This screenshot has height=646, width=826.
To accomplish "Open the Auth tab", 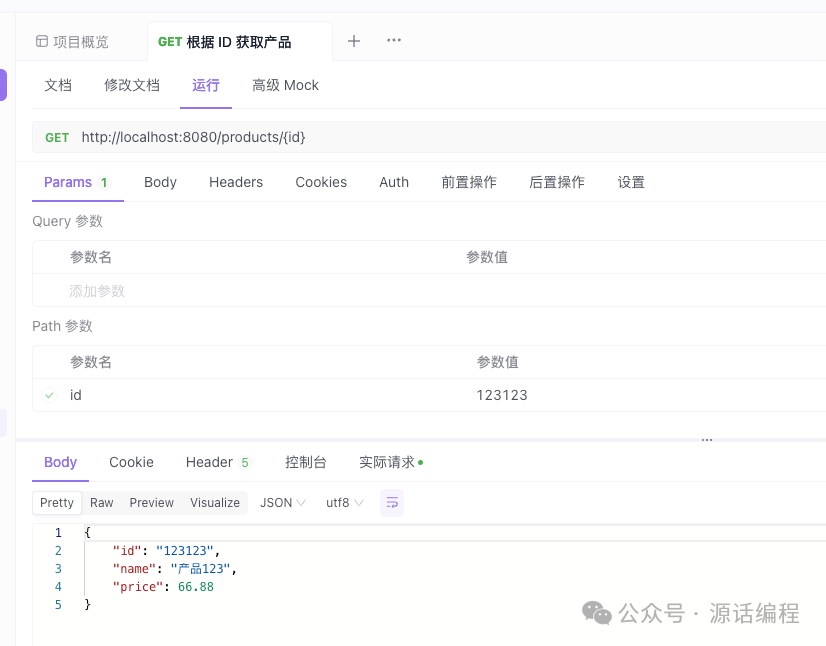I will click(394, 182).
